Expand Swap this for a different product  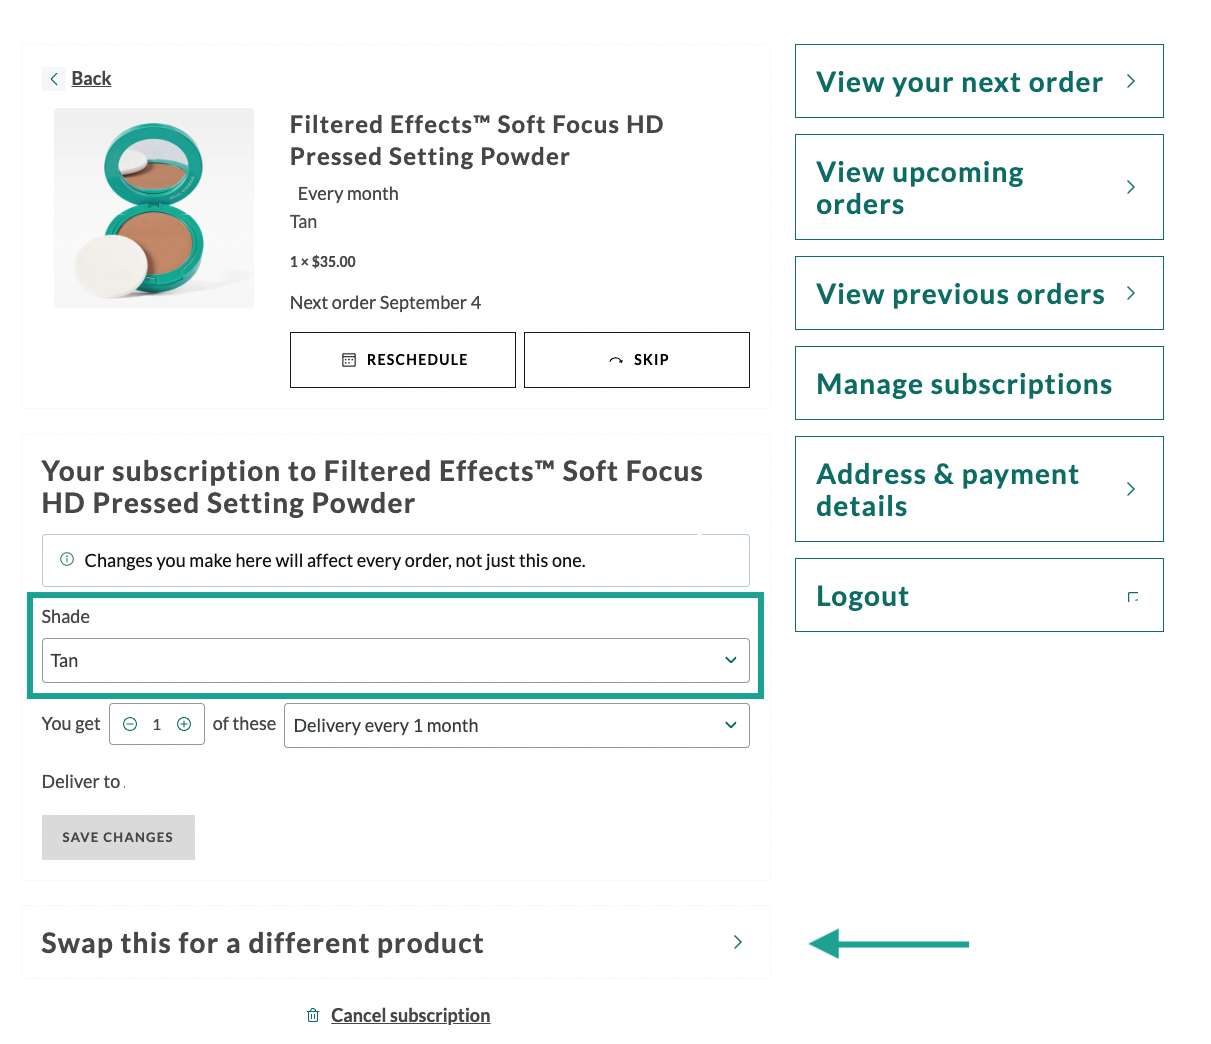(x=395, y=943)
